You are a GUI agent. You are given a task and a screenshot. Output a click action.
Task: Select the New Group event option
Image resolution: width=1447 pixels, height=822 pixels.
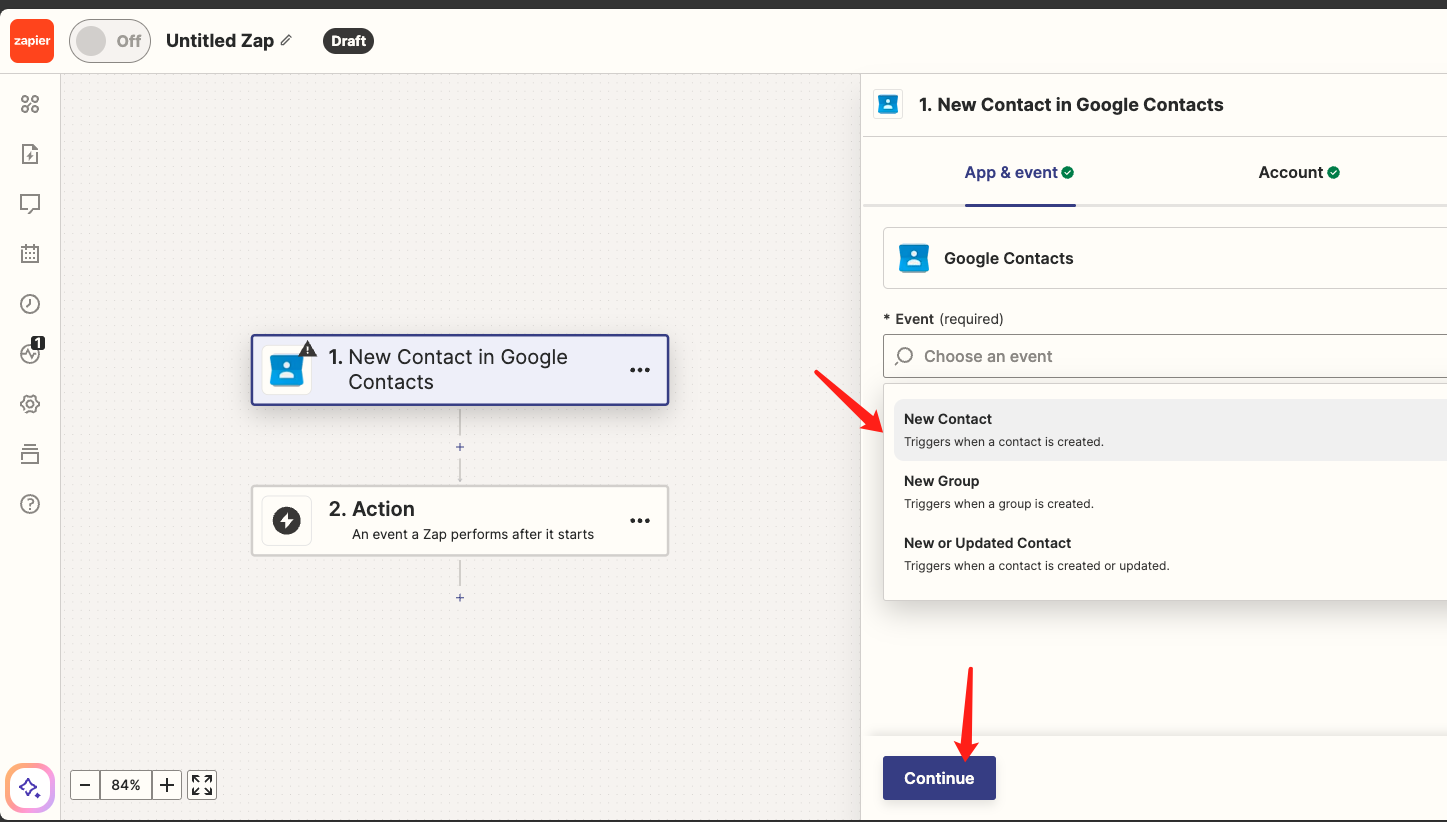pyautogui.click(x=1170, y=492)
